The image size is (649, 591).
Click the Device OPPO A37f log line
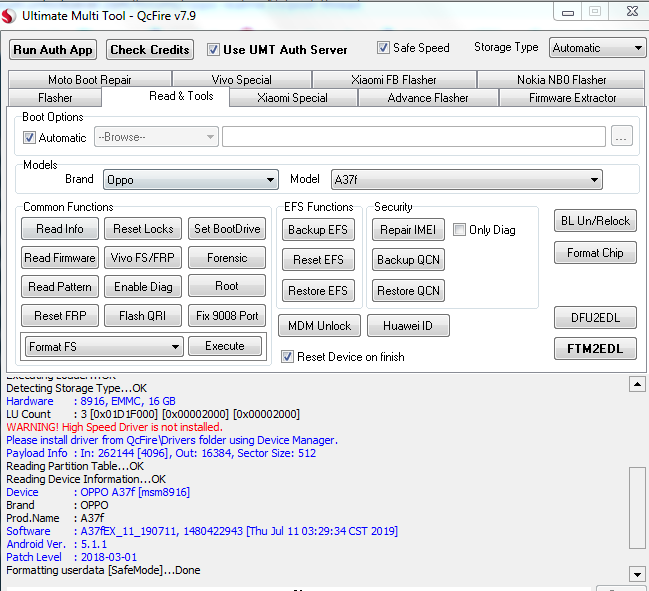pyautogui.click(x=98, y=492)
